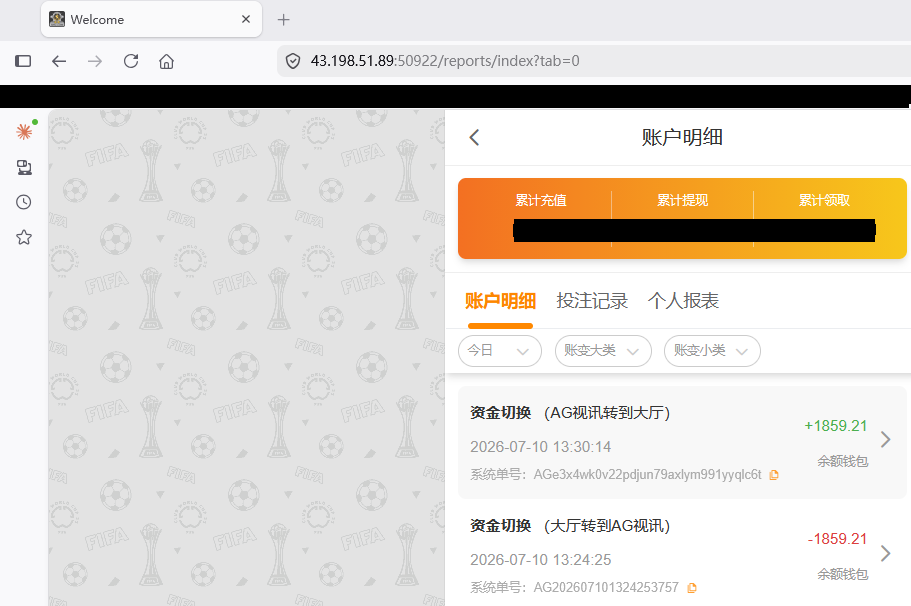911x606 pixels.
Task: Open the AG视讯转到大厅 transfer record
Action: [682, 442]
